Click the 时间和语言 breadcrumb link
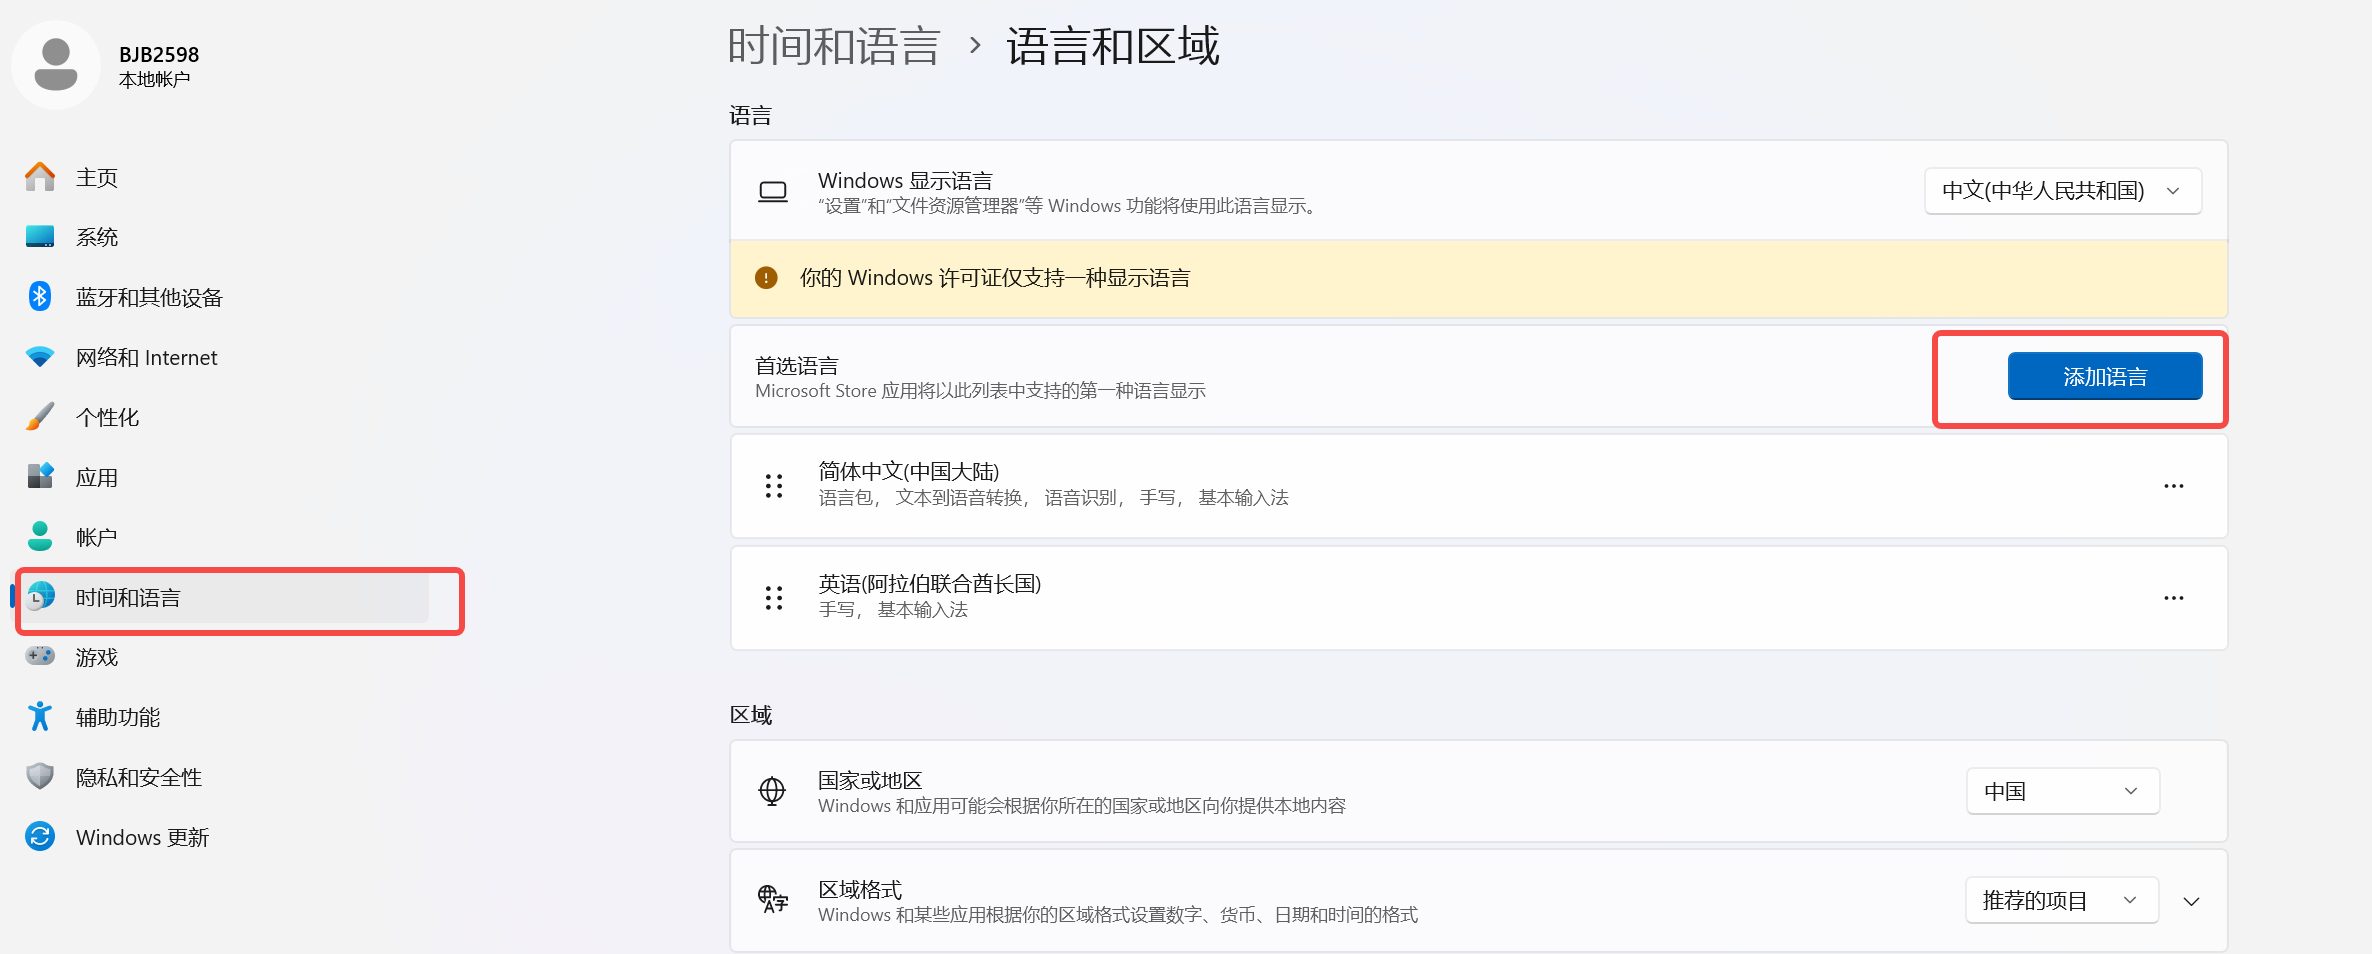This screenshot has height=954, width=2372. coord(834,46)
